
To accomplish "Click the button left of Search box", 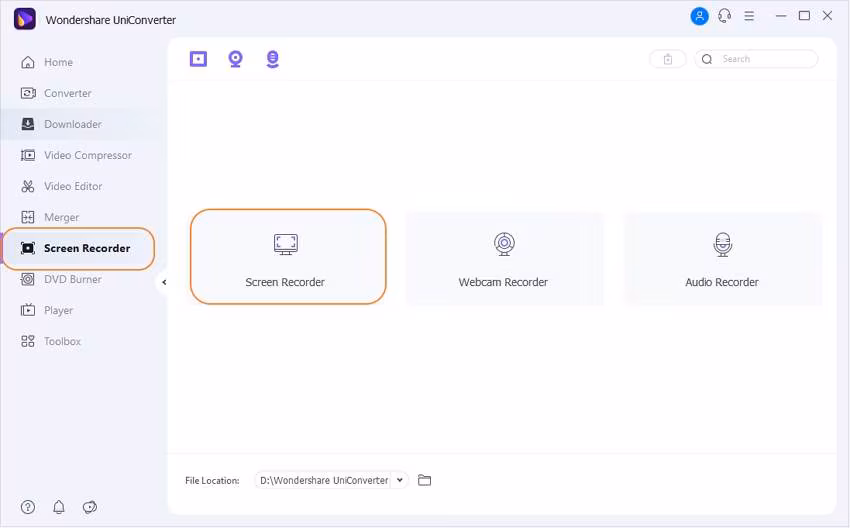I will pos(668,59).
